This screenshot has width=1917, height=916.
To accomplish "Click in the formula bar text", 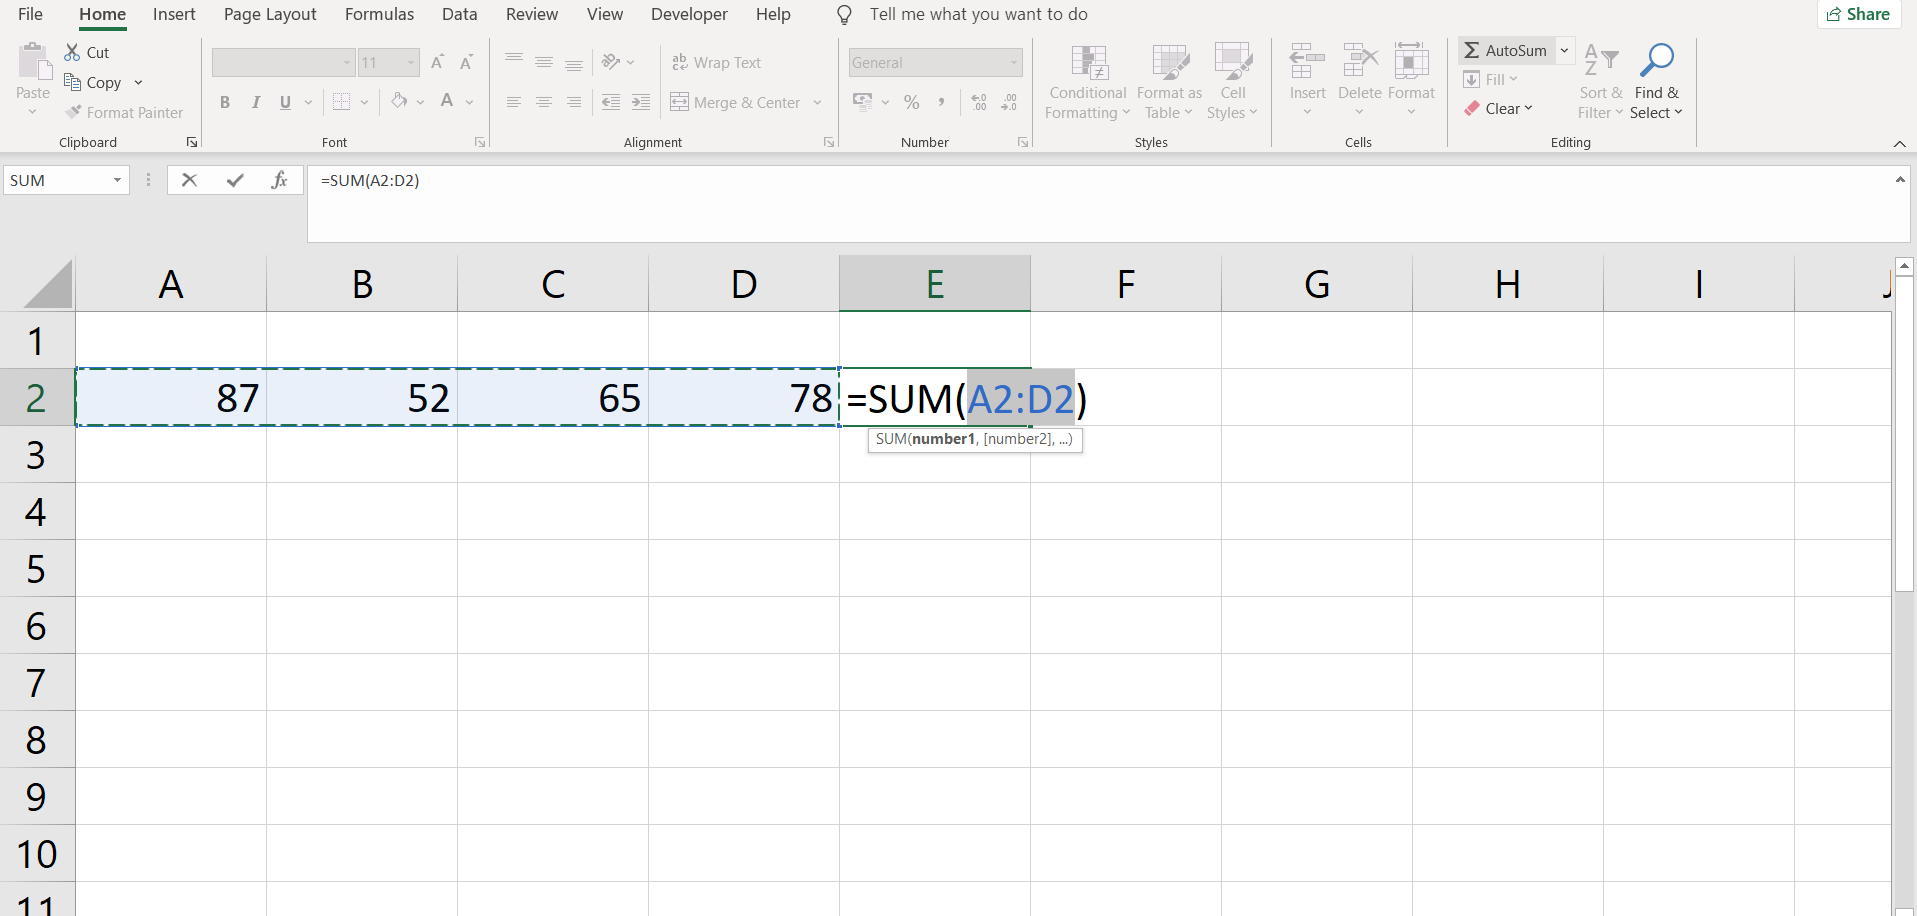I will (x=370, y=180).
